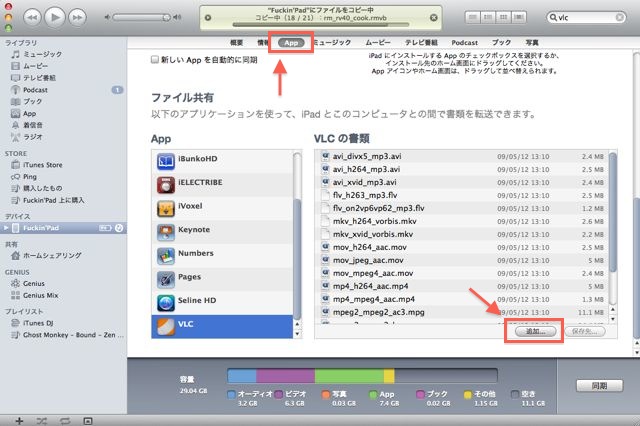Screen dimensions: 640x426
Task: Switch to the ミュージック tab
Action: pyautogui.click(x=332, y=42)
